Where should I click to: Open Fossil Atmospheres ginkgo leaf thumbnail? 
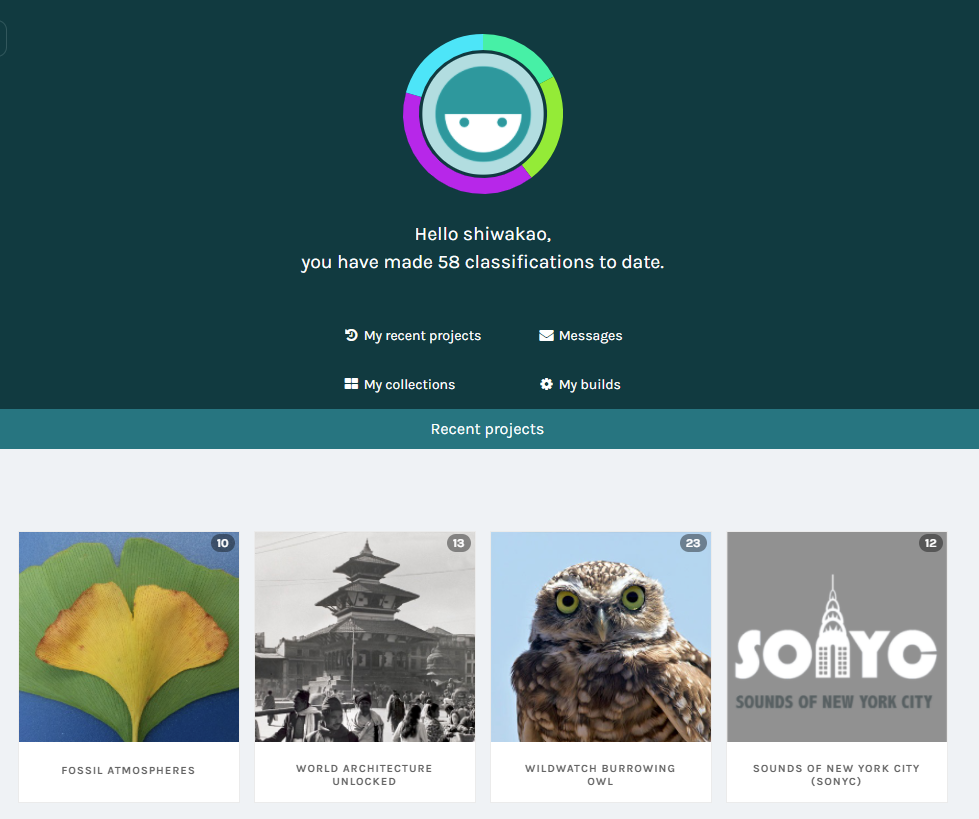pyautogui.click(x=129, y=637)
